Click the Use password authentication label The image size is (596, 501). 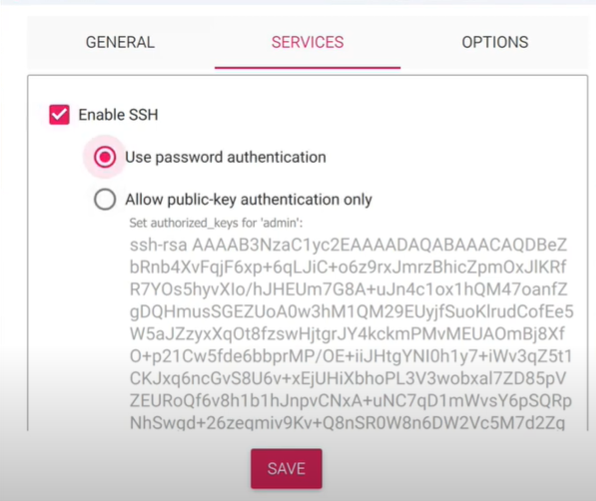click(x=226, y=157)
